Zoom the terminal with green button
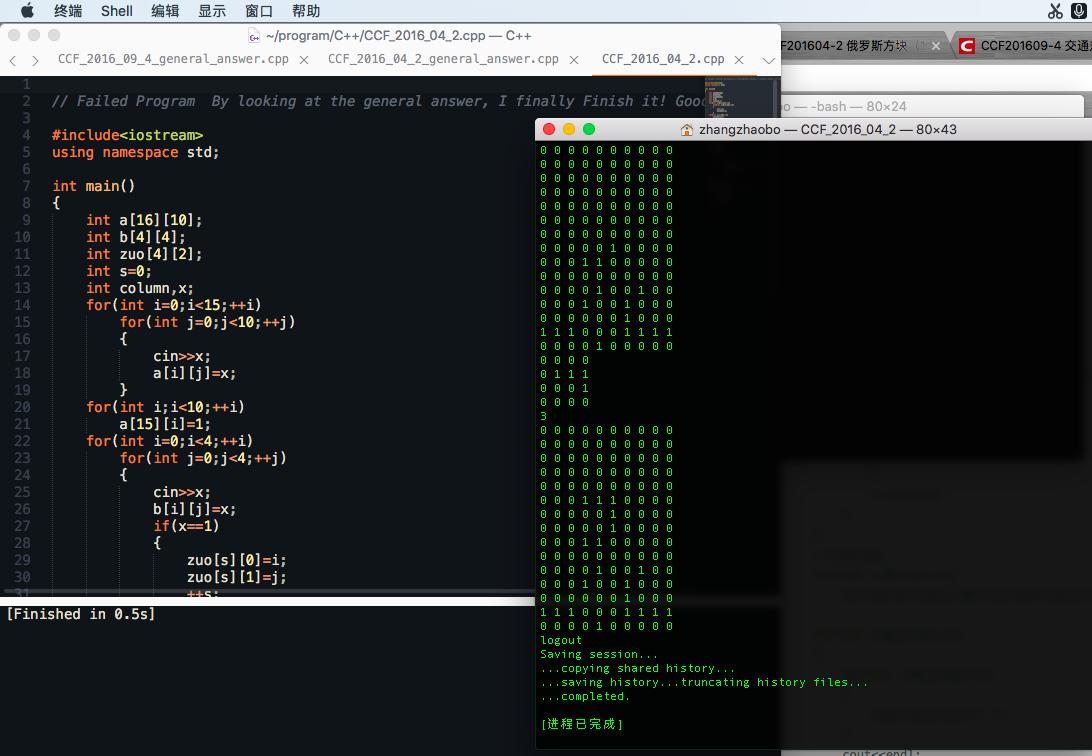1092x756 pixels. pos(589,129)
